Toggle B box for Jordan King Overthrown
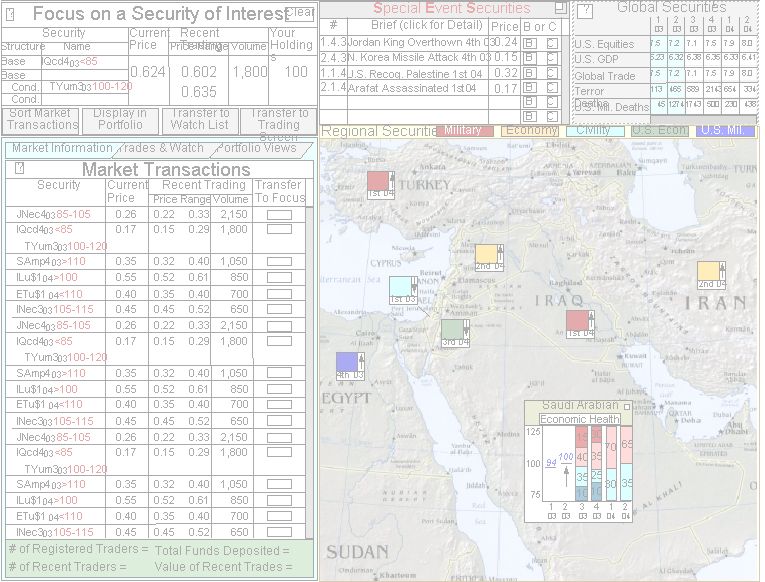This screenshot has height=582, width=765. pyautogui.click(x=530, y=43)
